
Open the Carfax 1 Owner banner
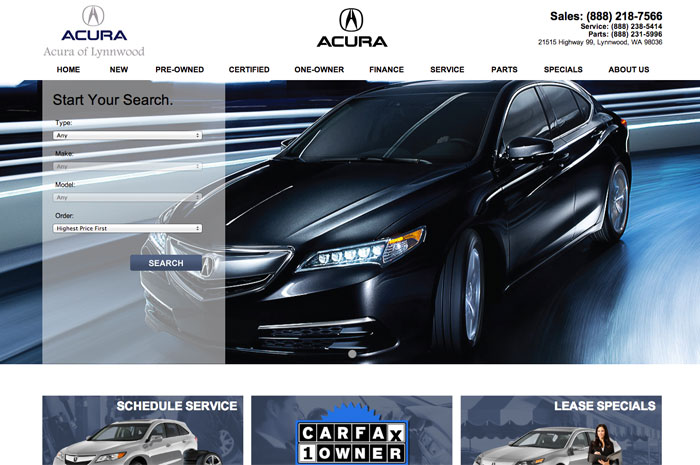click(352, 430)
